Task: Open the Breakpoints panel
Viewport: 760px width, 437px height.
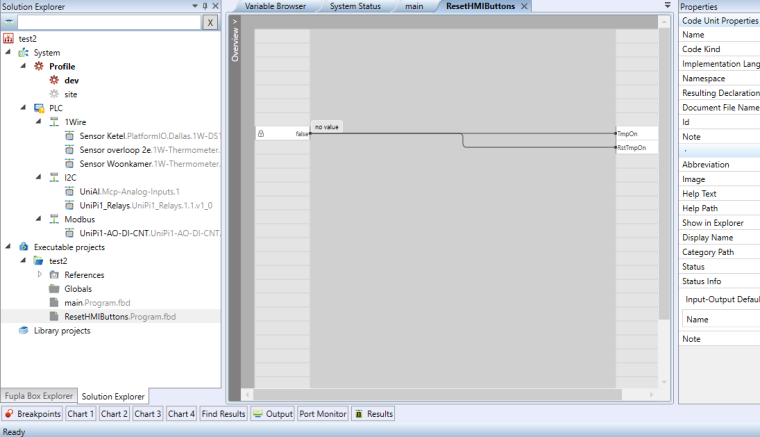Action: (33, 413)
